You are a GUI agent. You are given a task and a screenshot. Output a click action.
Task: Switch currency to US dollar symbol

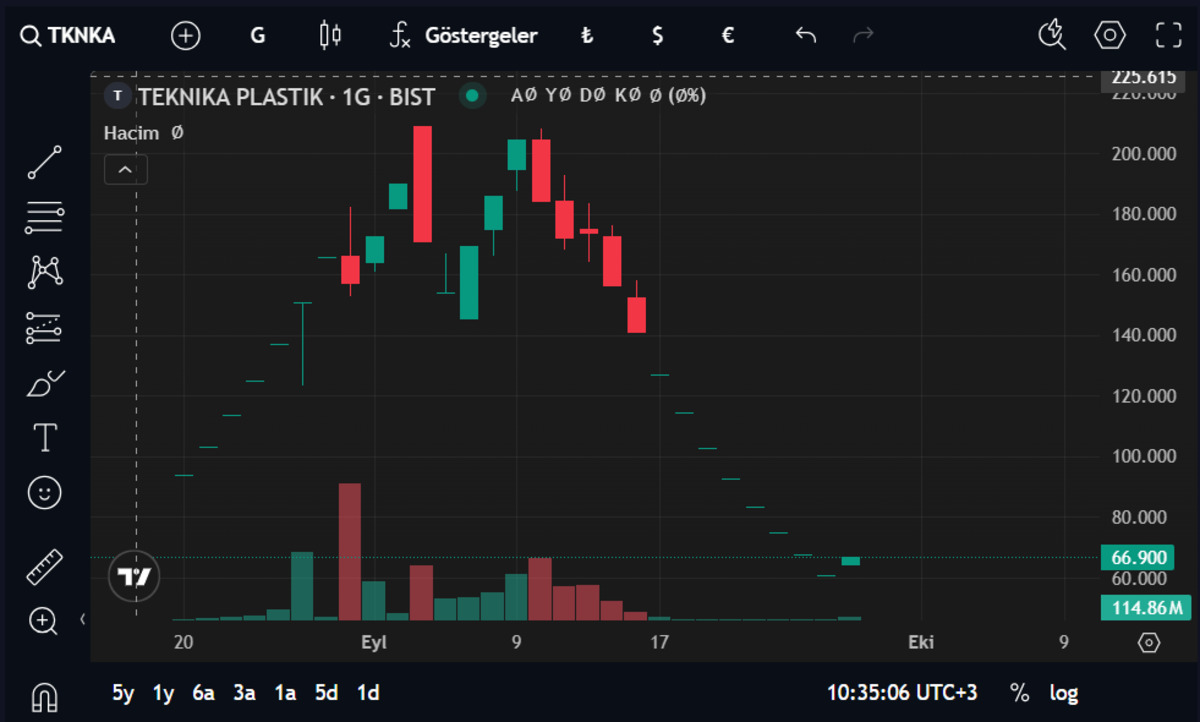(657, 36)
